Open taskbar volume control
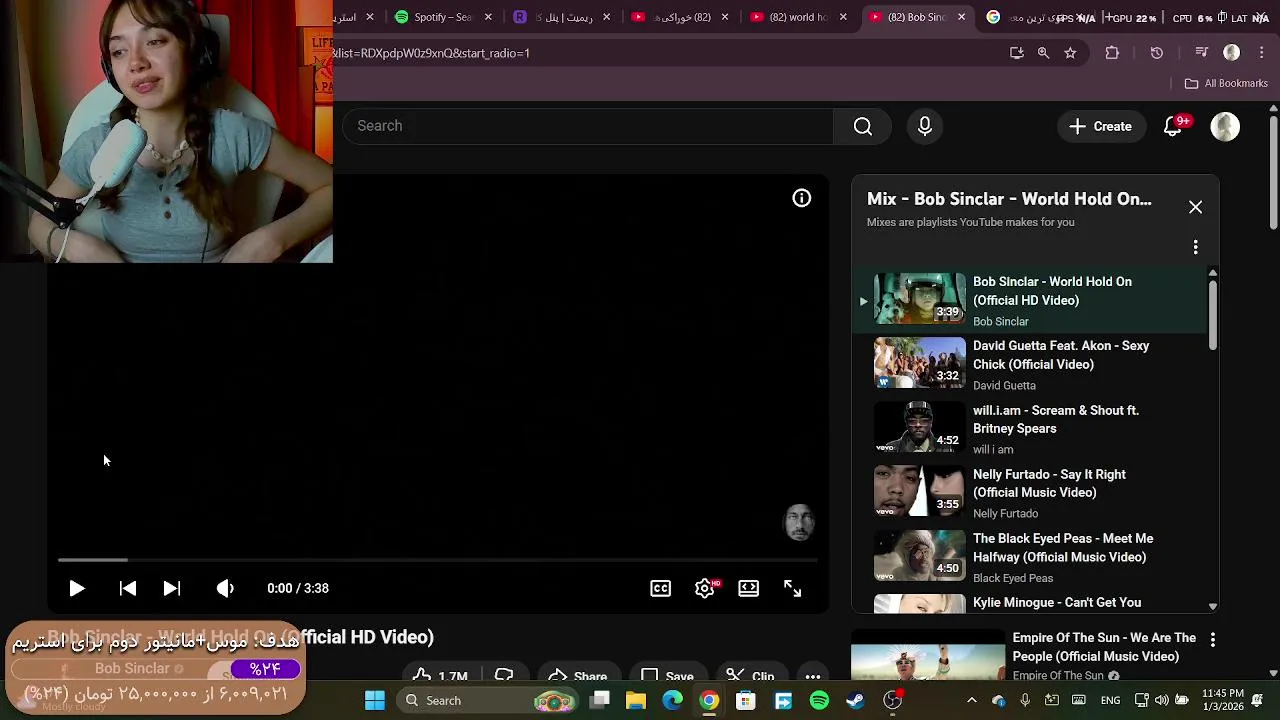Image resolution: width=1280 pixels, height=720 pixels. point(1160,701)
